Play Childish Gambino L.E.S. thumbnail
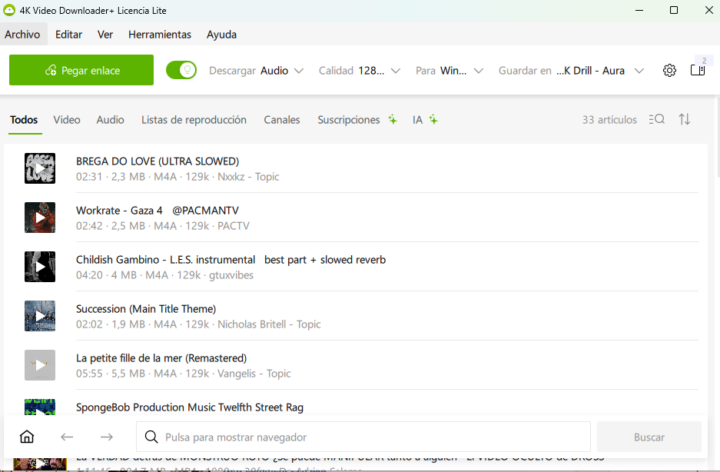Image resolution: width=720 pixels, height=472 pixels. (40, 267)
